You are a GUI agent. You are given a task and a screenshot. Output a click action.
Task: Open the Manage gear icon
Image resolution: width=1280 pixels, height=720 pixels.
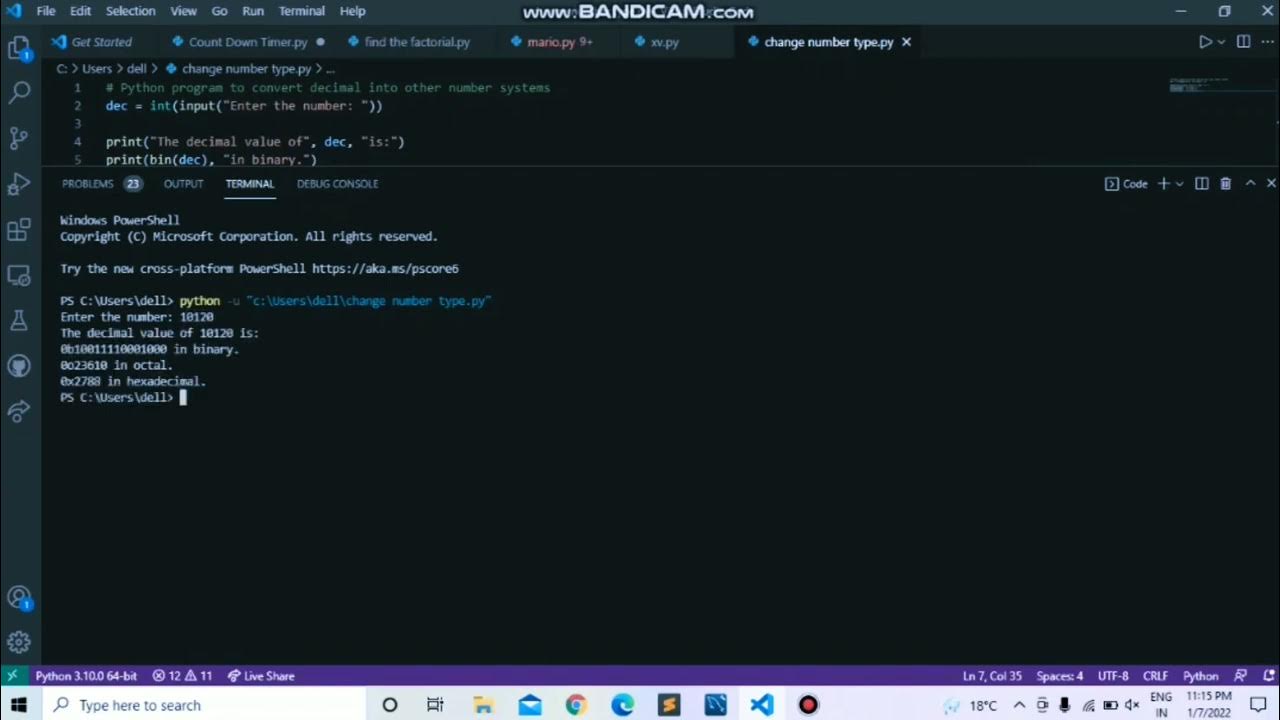pyautogui.click(x=19, y=643)
